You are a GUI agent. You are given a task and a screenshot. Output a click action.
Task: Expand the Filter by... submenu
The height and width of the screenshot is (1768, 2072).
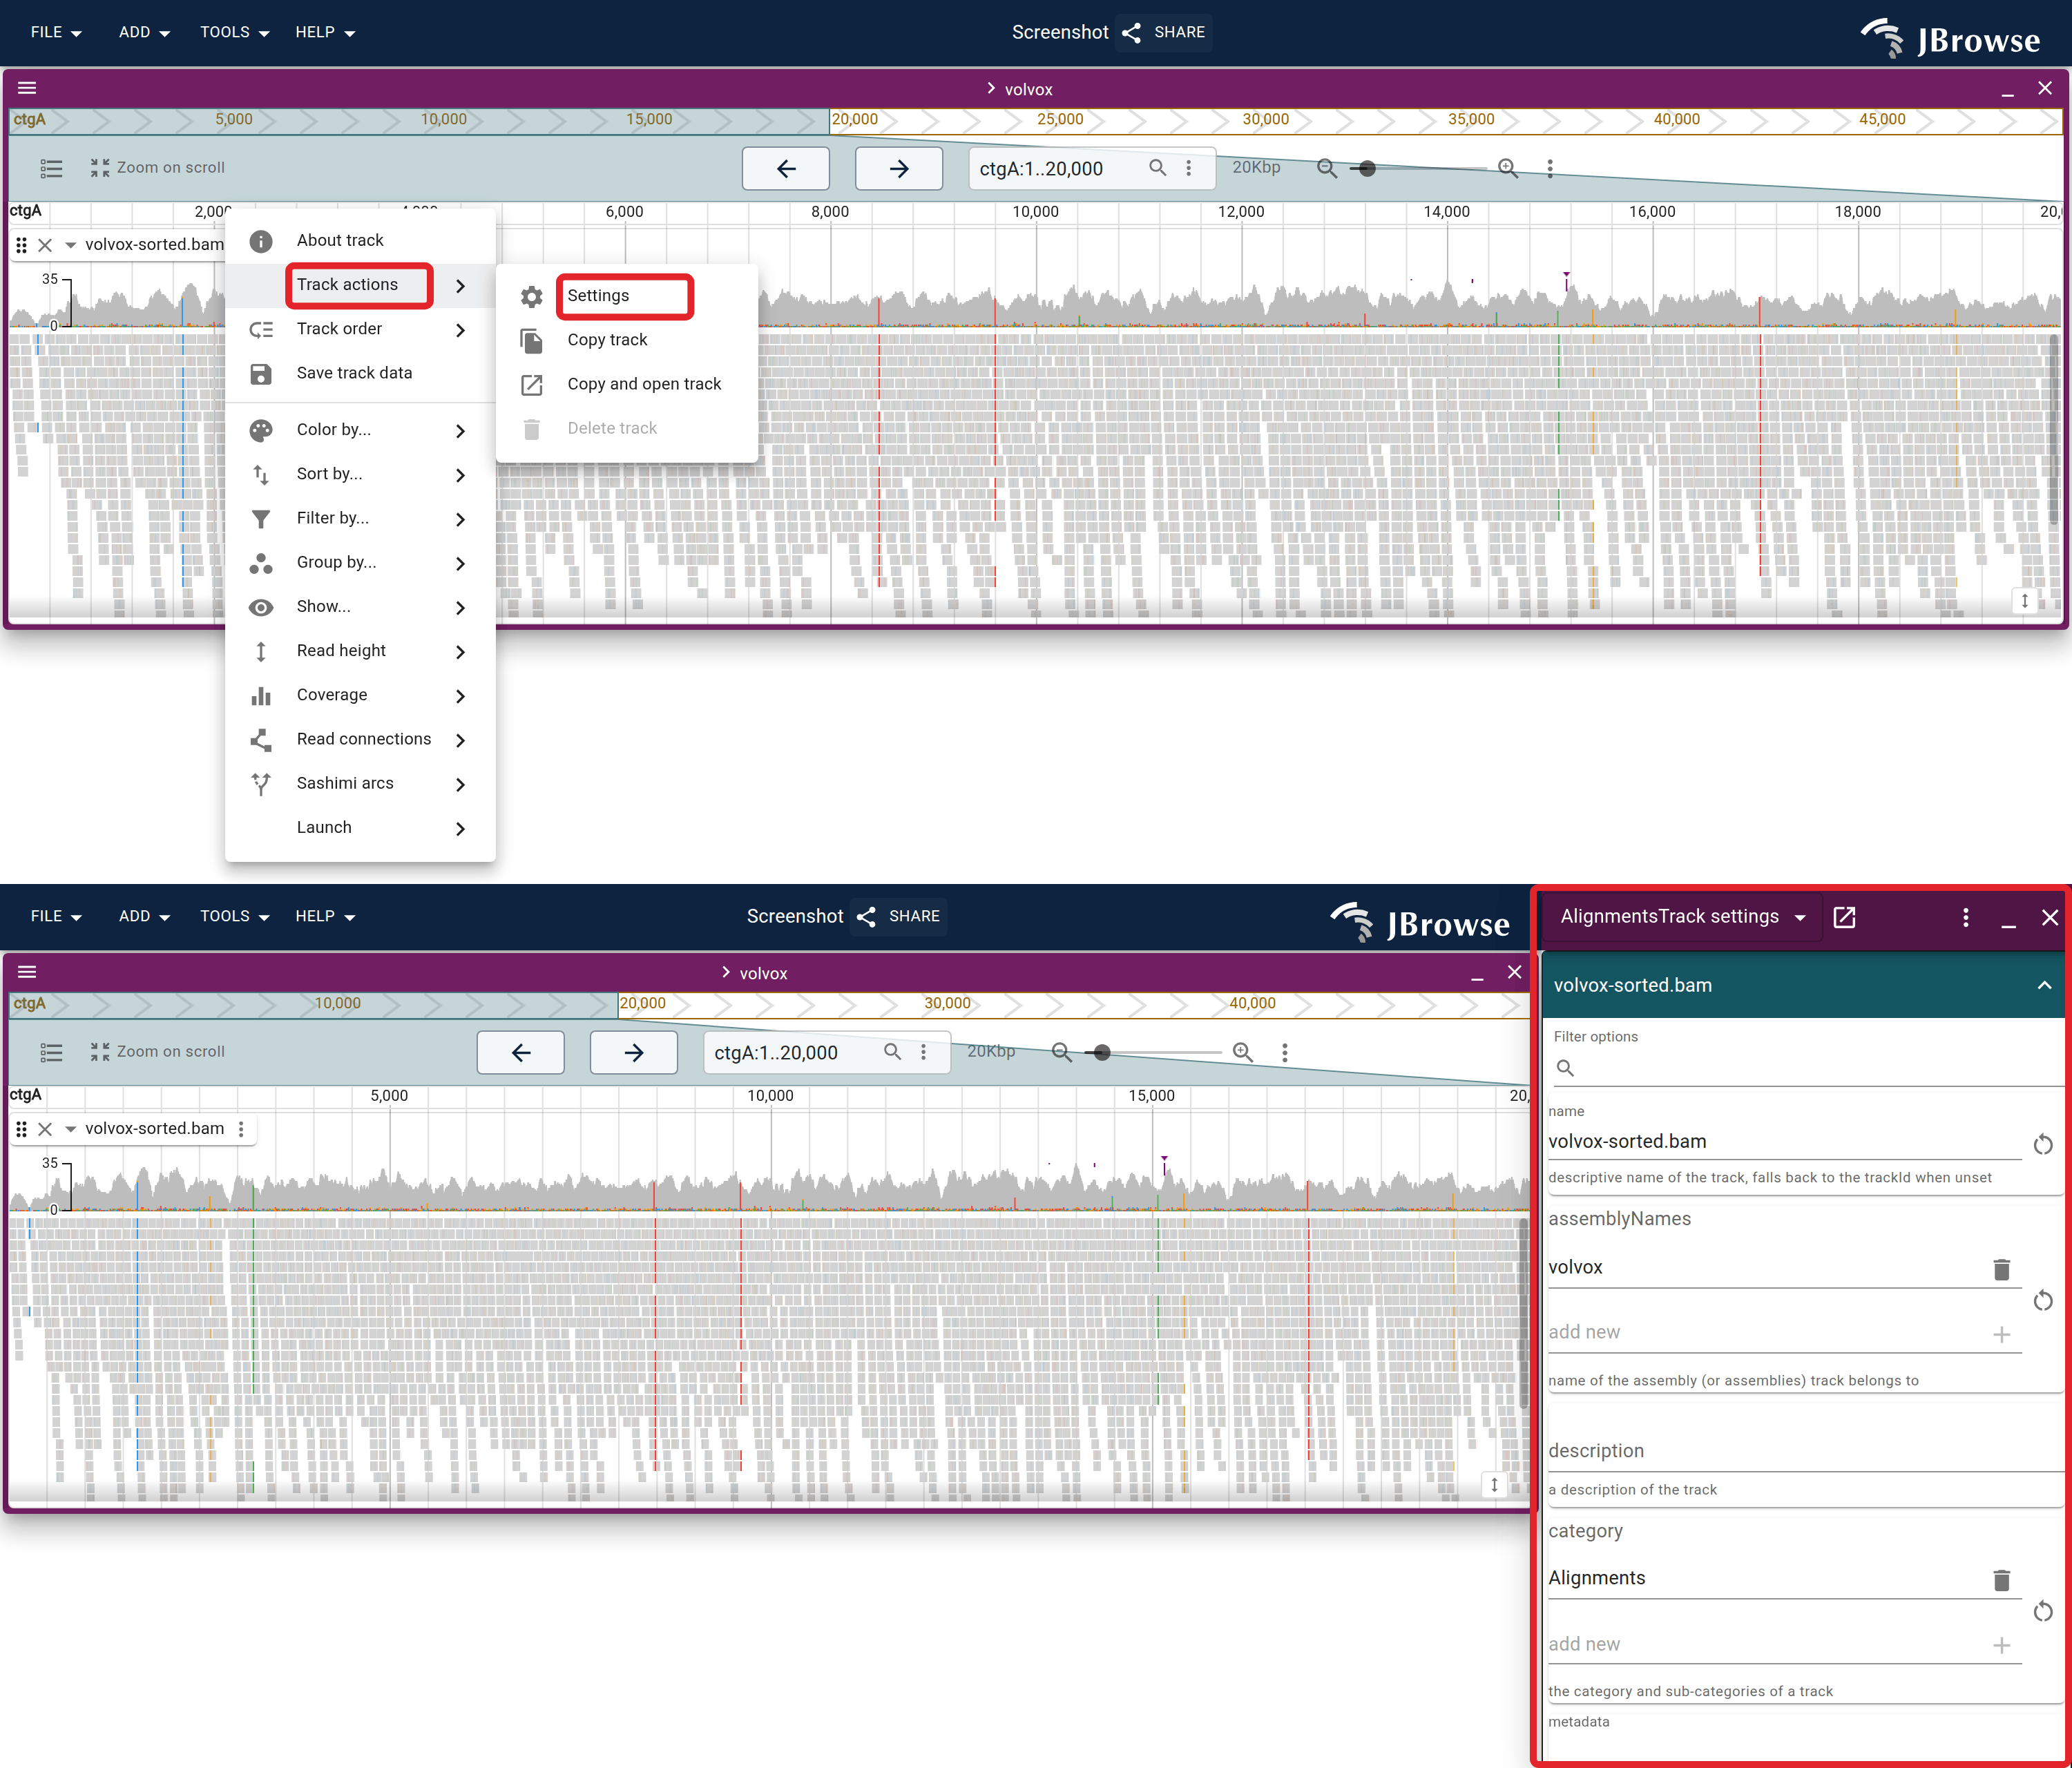(x=360, y=518)
